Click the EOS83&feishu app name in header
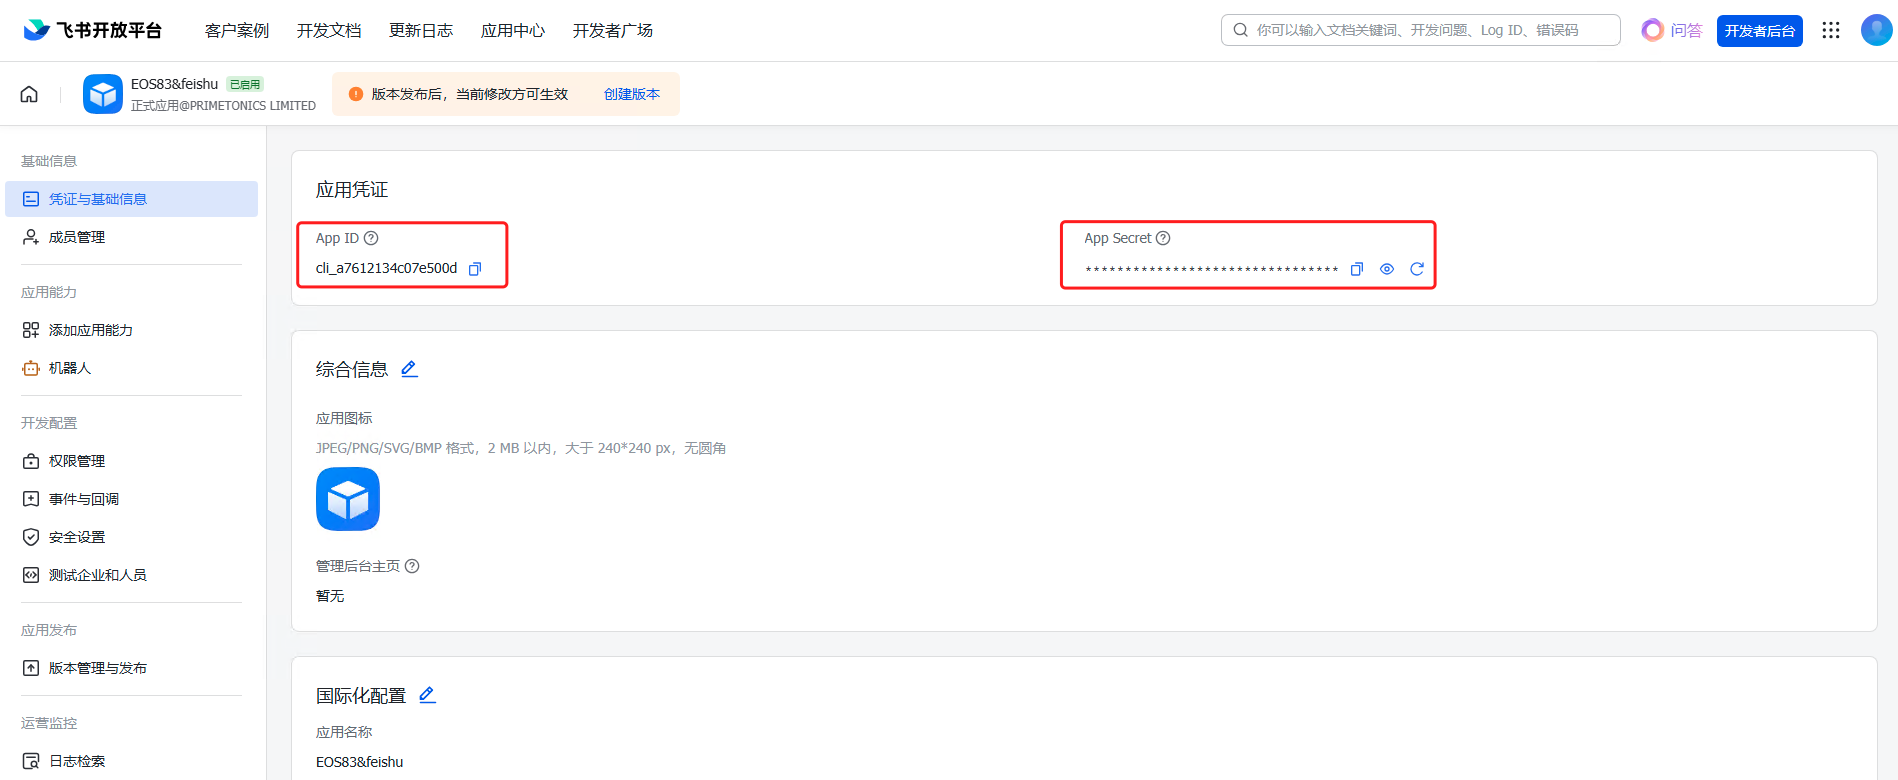1898x780 pixels. coord(174,84)
